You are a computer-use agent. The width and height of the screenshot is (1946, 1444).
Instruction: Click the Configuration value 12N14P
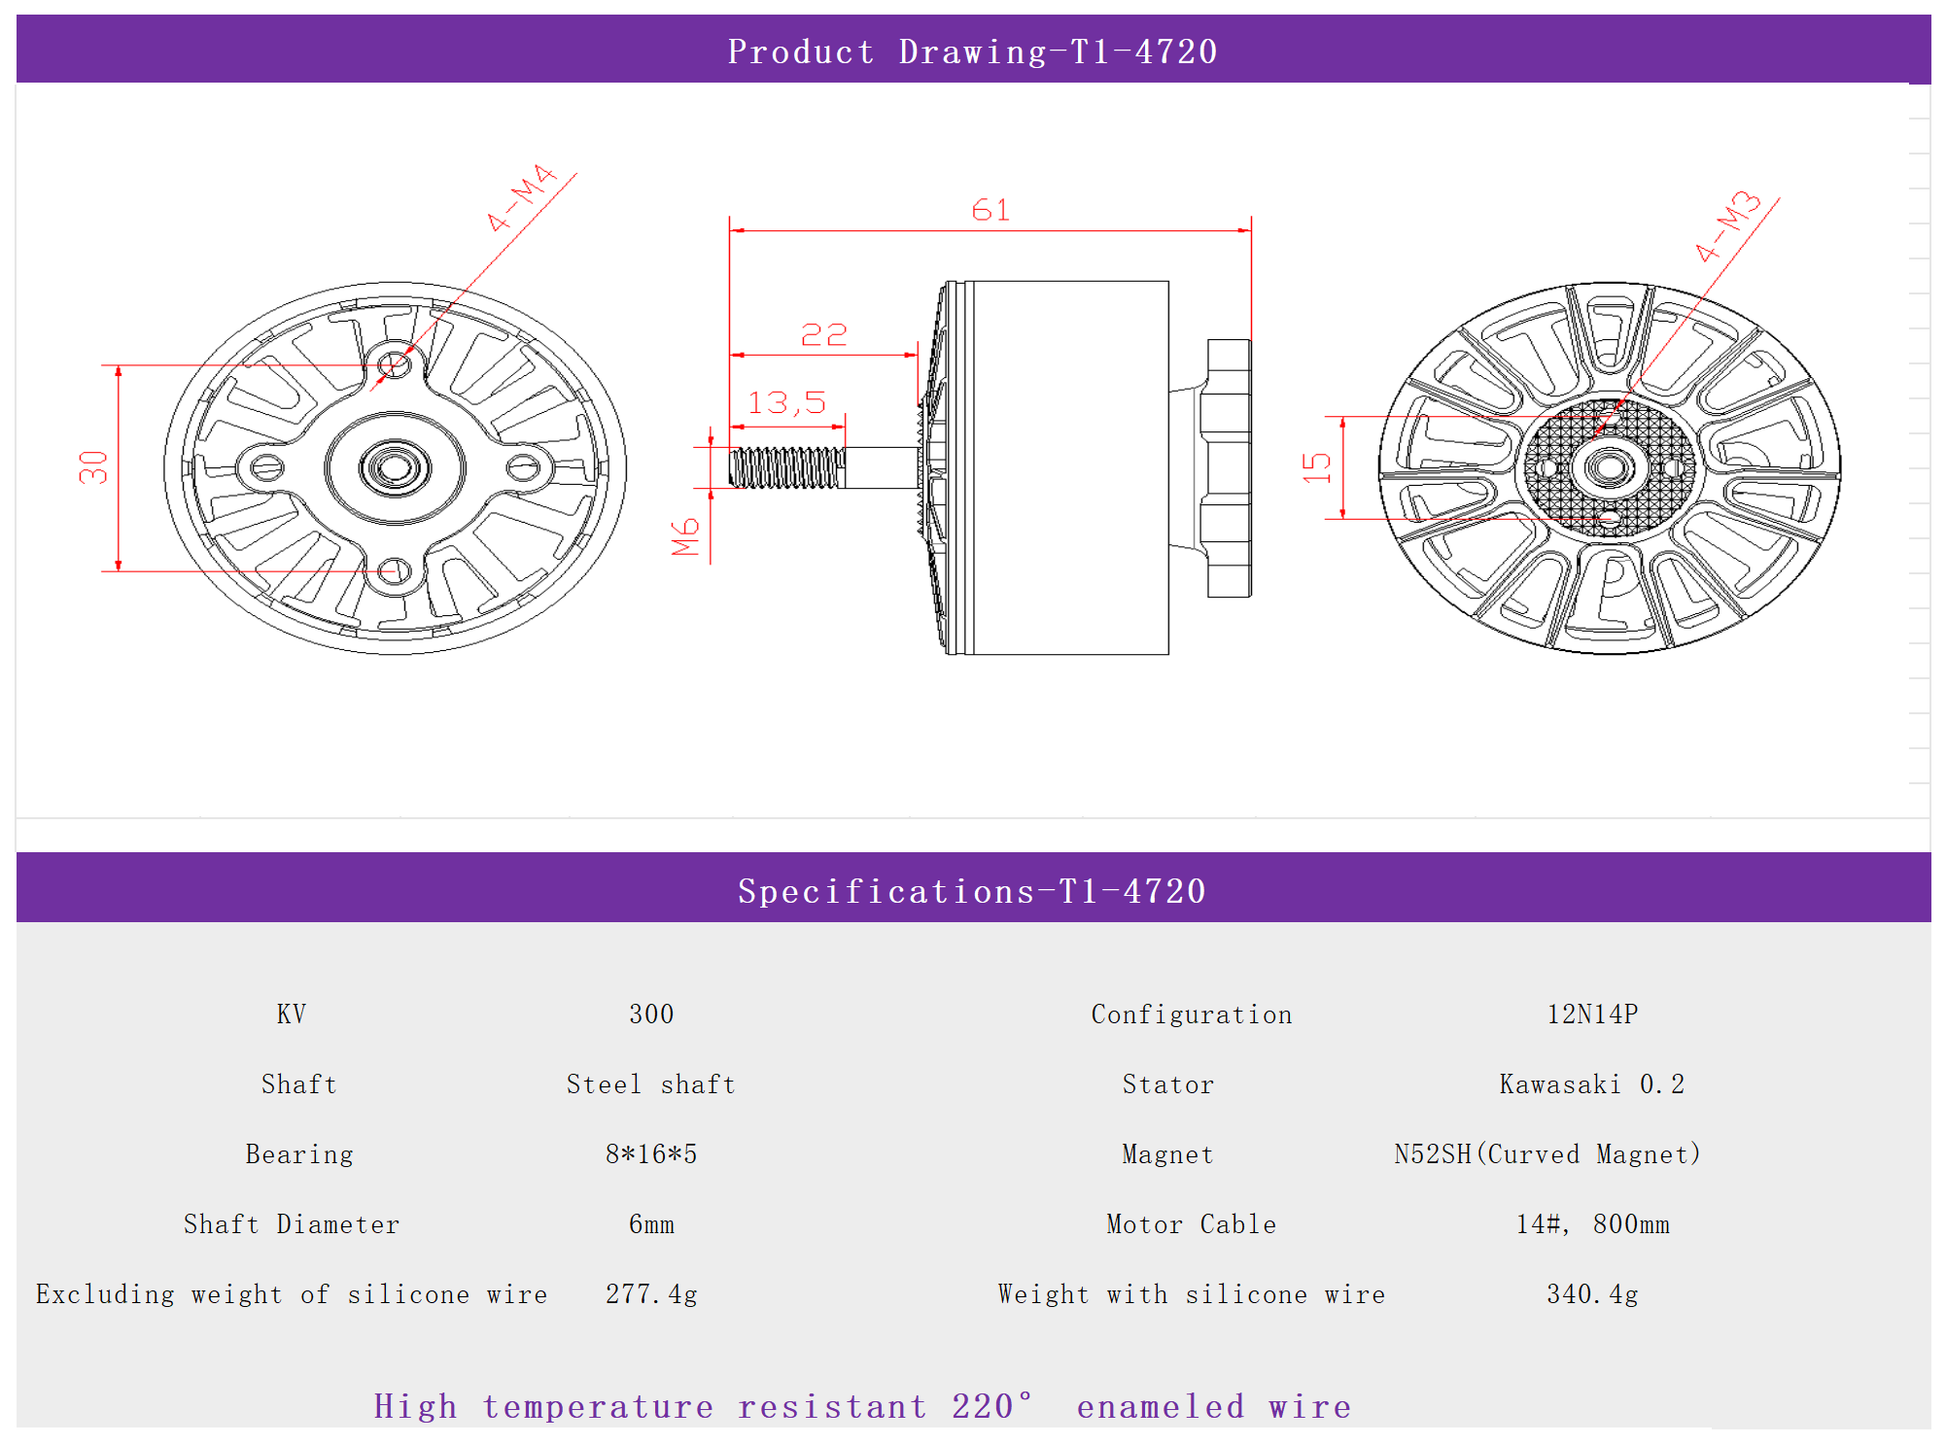click(x=1592, y=1014)
